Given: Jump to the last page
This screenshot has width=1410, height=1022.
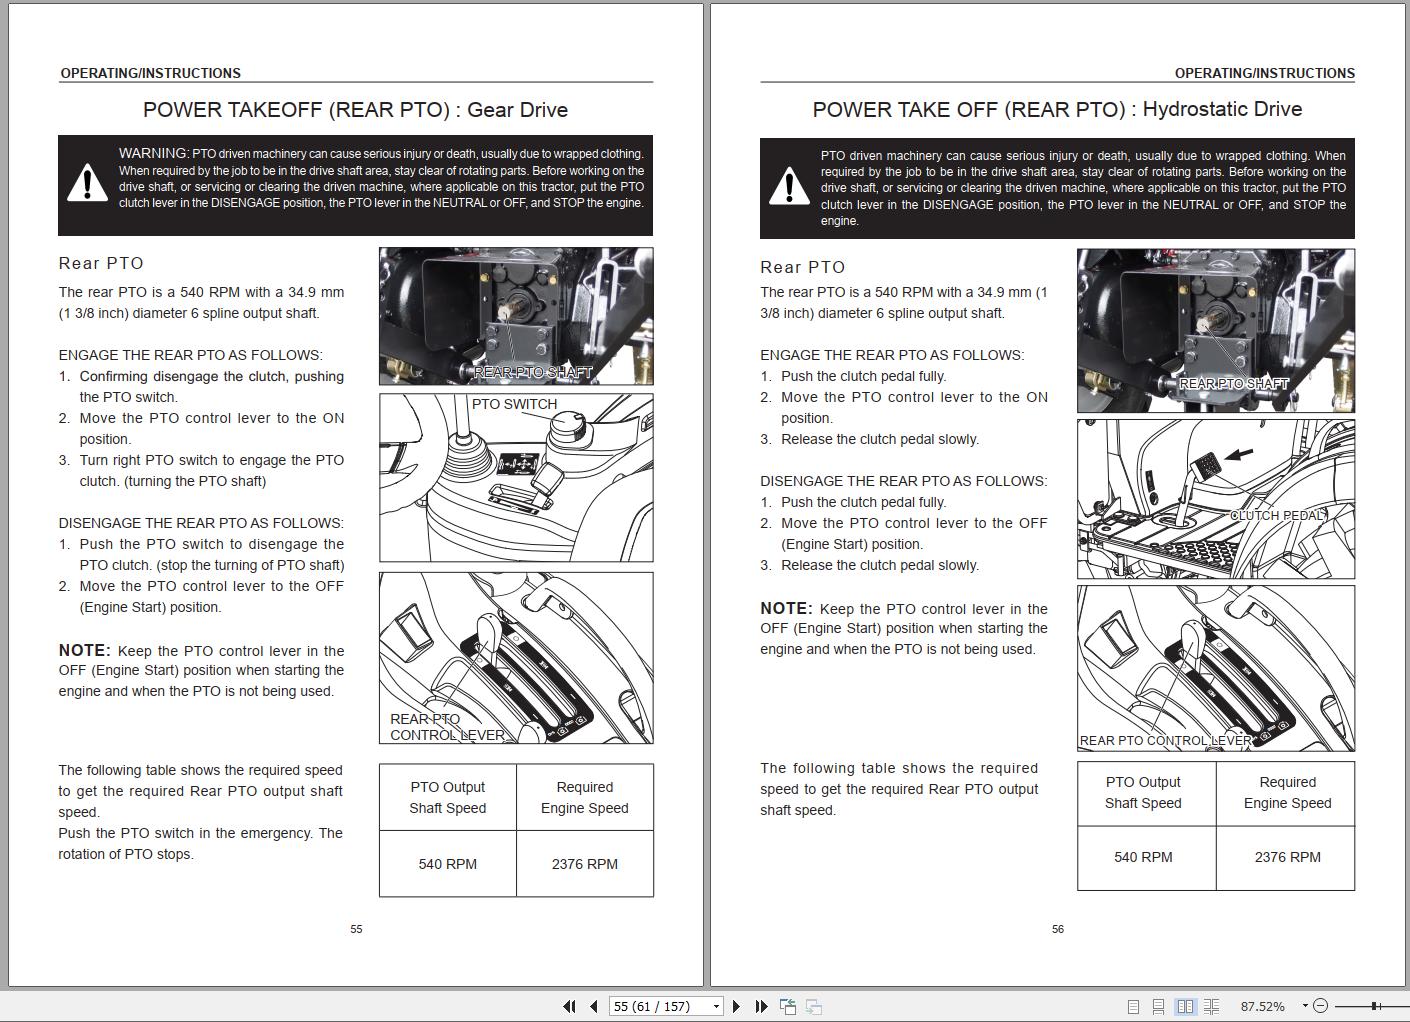Looking at the screenshot, I should (761, 1006).
